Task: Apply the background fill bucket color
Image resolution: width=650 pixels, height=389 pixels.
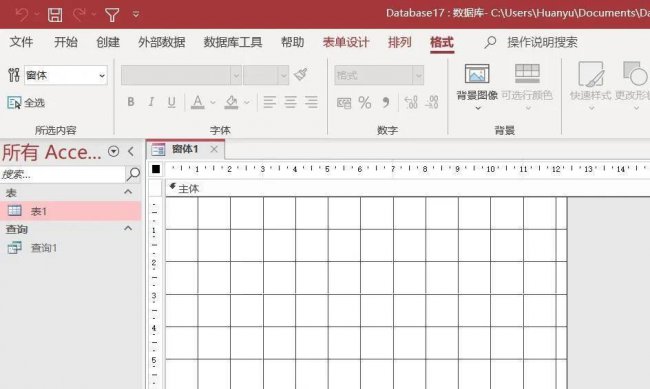Action: (231, 102)
